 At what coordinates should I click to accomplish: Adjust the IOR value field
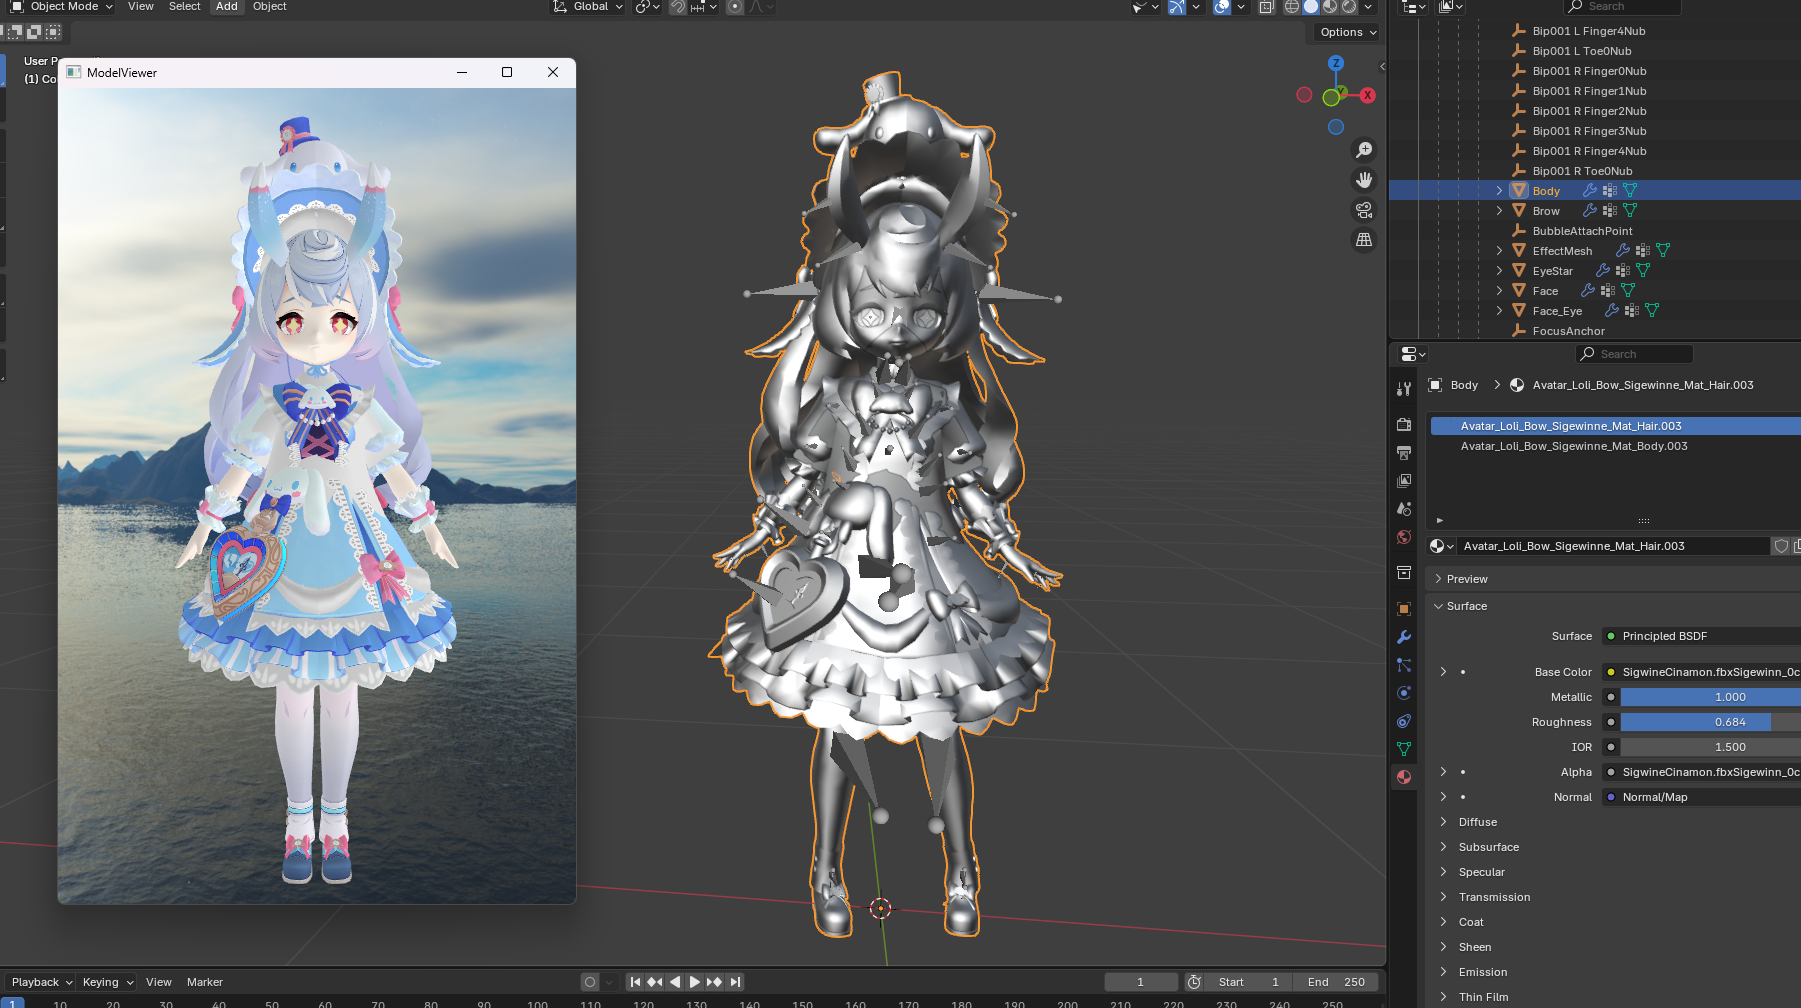1710,747
